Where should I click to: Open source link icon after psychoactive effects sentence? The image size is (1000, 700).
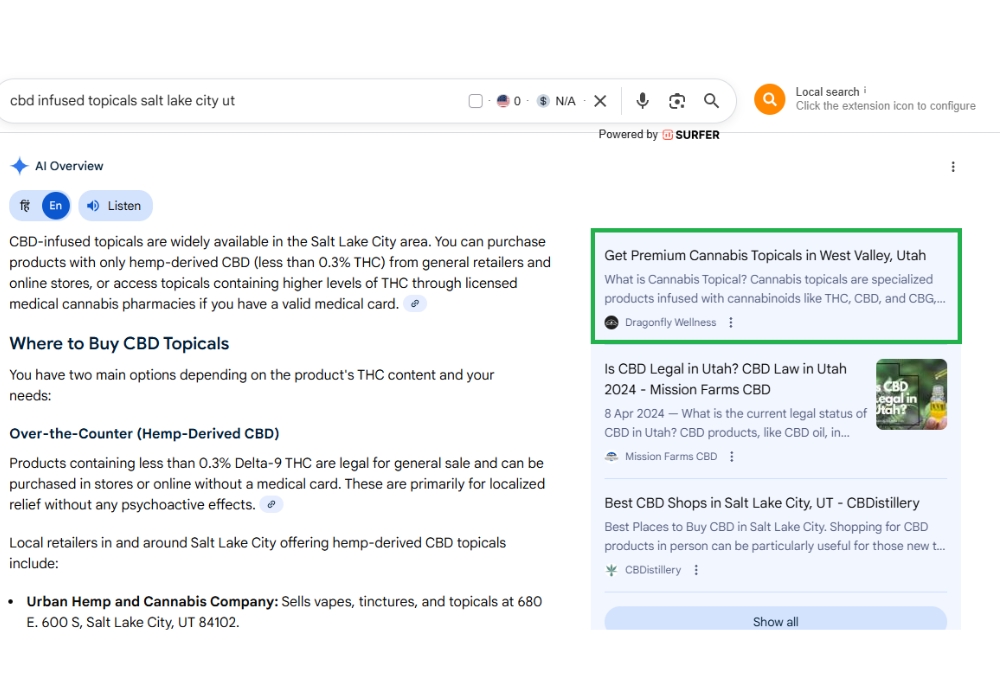pyautogui.click(x=271, y=504)
